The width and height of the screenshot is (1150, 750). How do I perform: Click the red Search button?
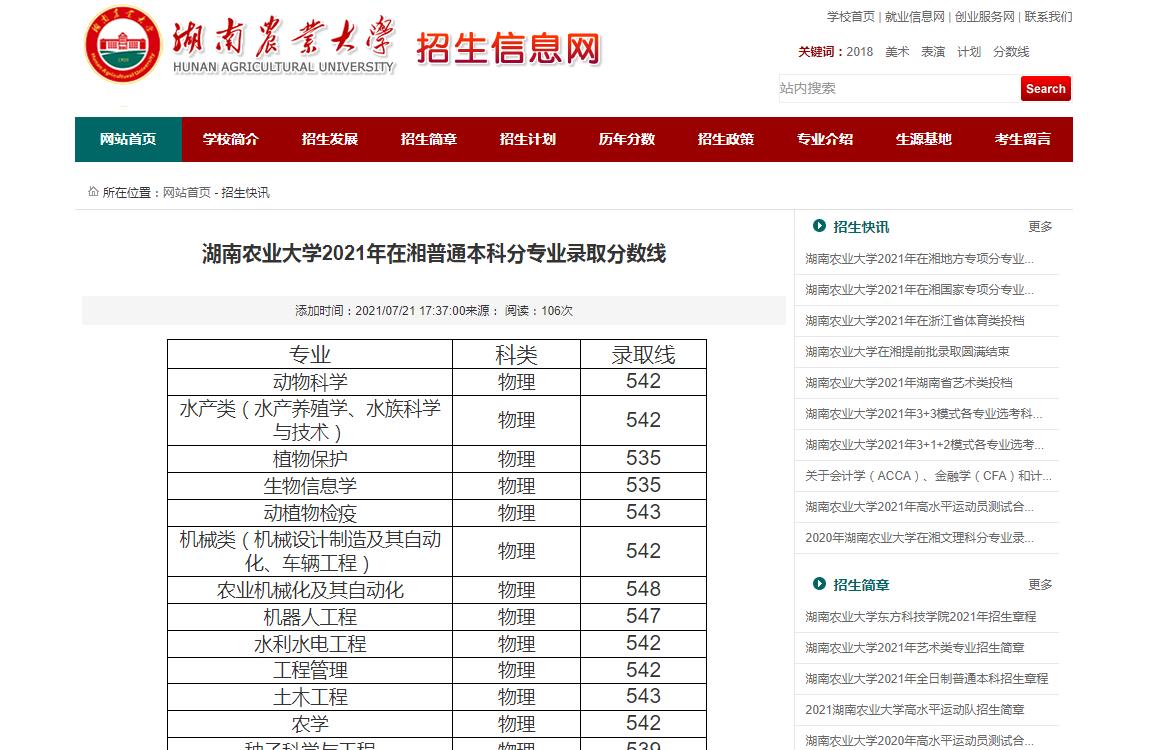tap(1046, 89)
